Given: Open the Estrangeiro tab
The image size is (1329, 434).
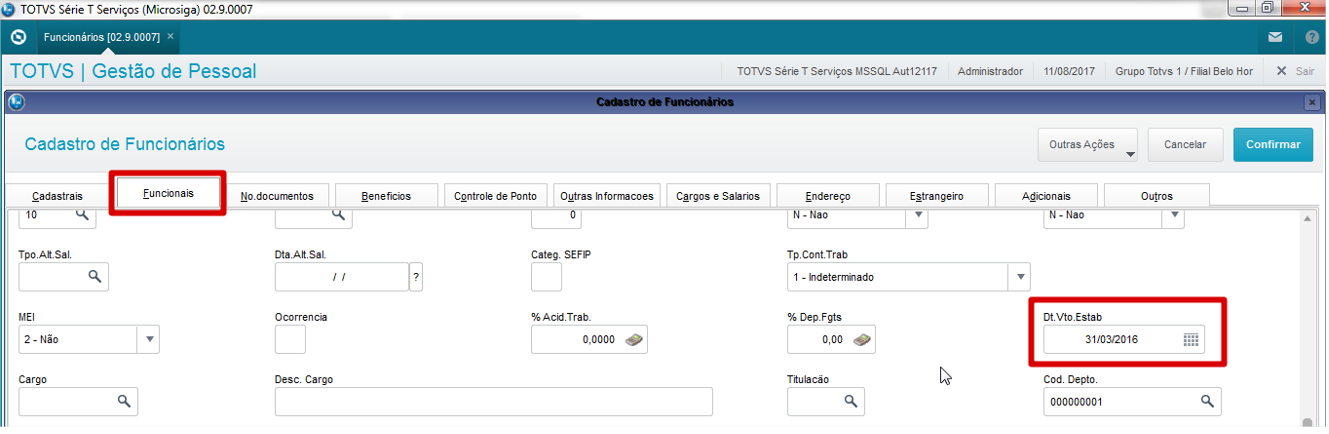Looking at the screenshot, I should click(938, 197).
